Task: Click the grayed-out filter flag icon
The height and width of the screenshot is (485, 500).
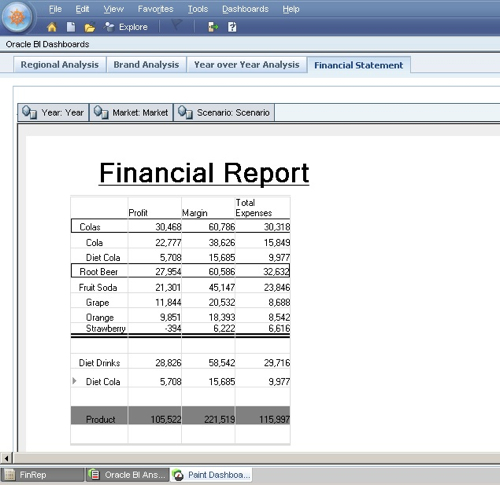Action: tap(176, 25)
